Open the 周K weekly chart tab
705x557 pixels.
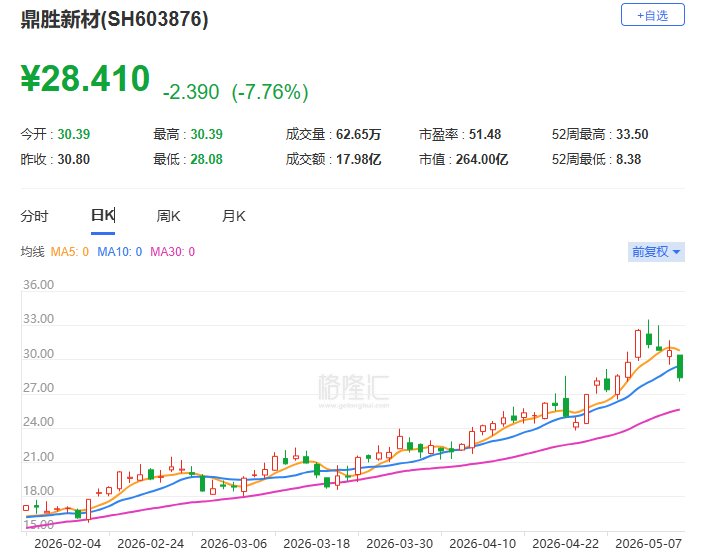(168, 216)
